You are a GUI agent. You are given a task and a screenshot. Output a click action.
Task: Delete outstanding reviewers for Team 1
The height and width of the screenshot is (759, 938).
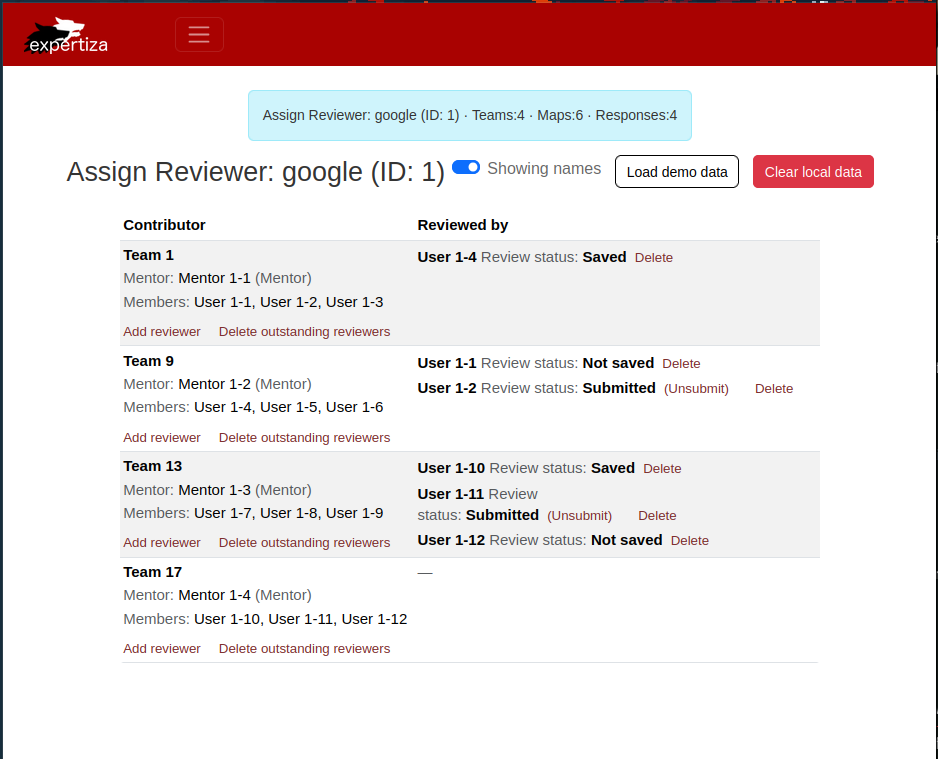pos(304,332)
